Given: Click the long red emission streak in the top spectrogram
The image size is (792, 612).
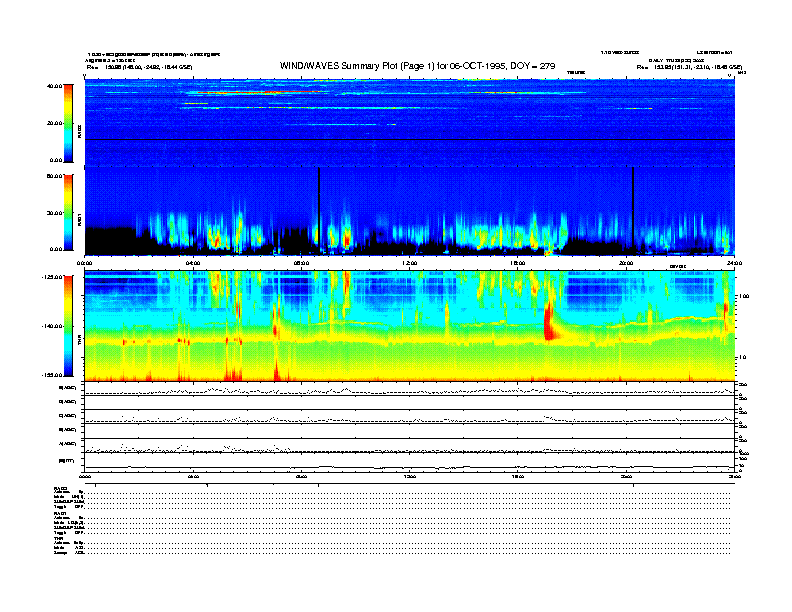Looking at the screenshot, I should [258, 92].
